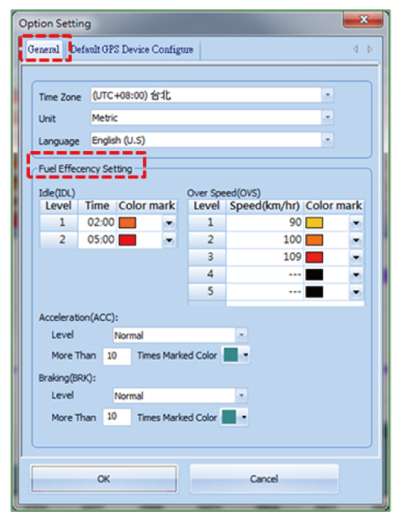Screen dimensions: 400x518
Task: Pick the Idle level 1 orange color
Action: tap(127, 223)
